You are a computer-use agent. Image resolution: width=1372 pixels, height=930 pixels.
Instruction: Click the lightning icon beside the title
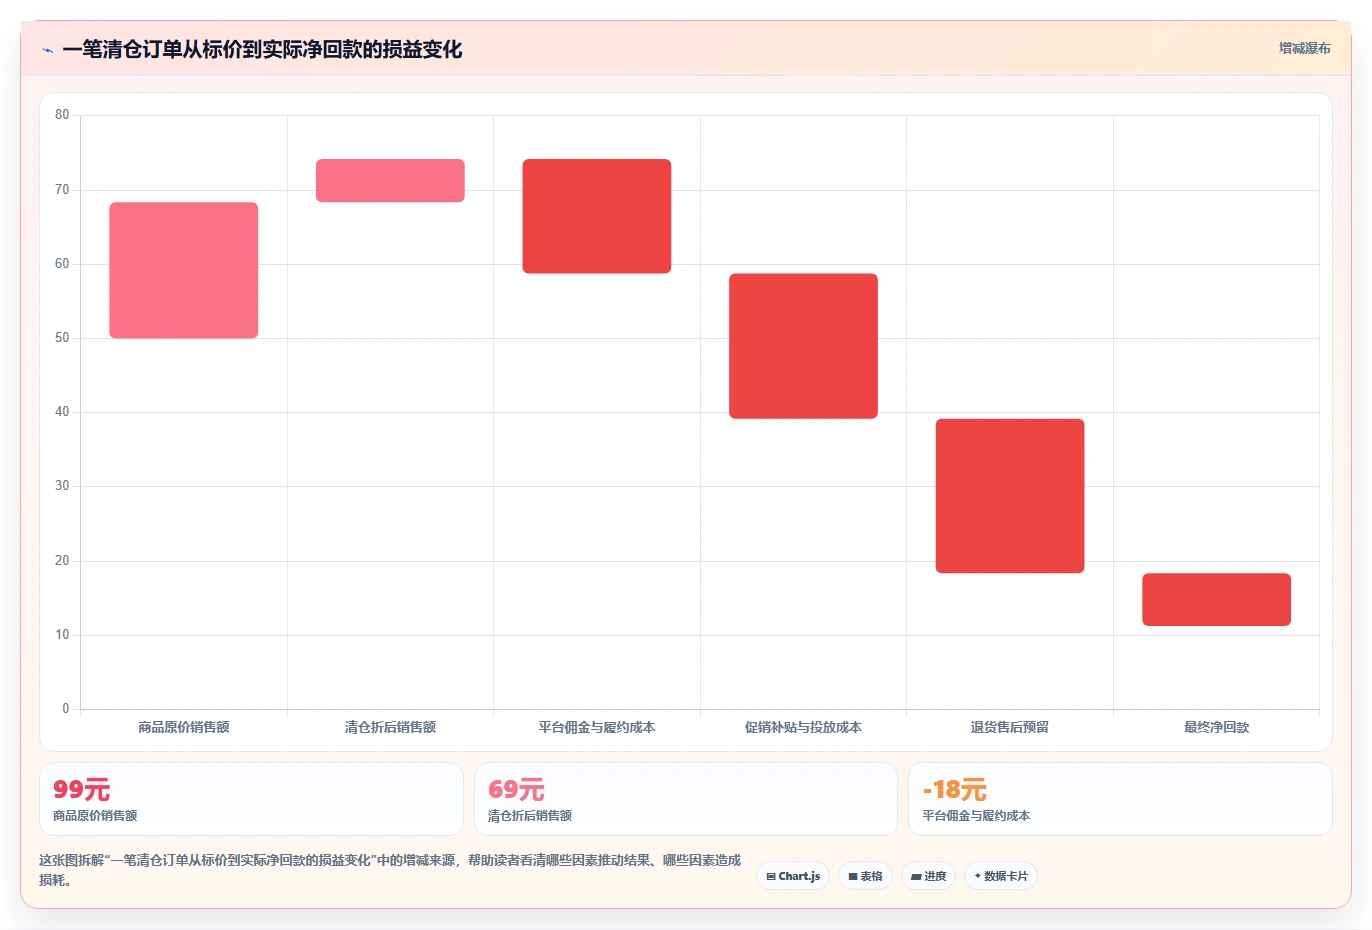pyautogui.click(x=47, y=50)
